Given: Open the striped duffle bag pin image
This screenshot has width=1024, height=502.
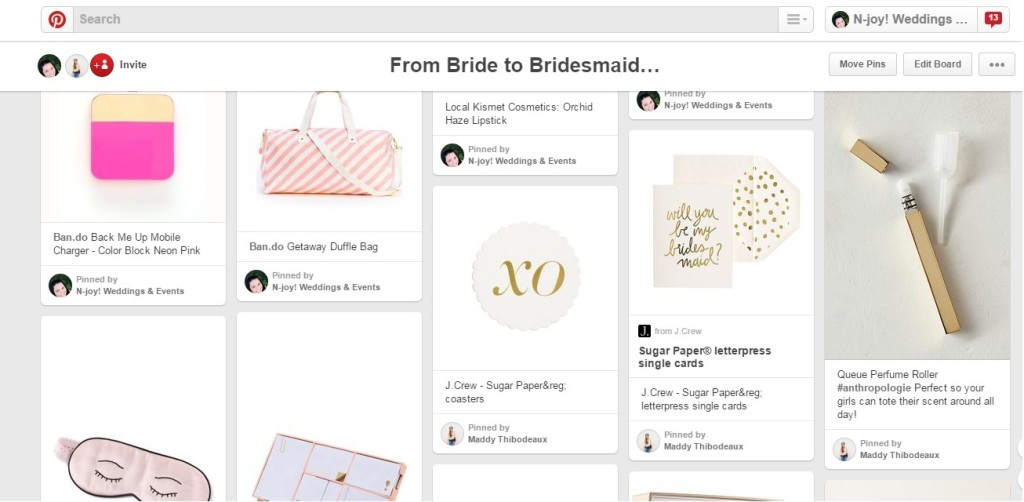Looking at the screenshot, I should [x=329, y=161].
